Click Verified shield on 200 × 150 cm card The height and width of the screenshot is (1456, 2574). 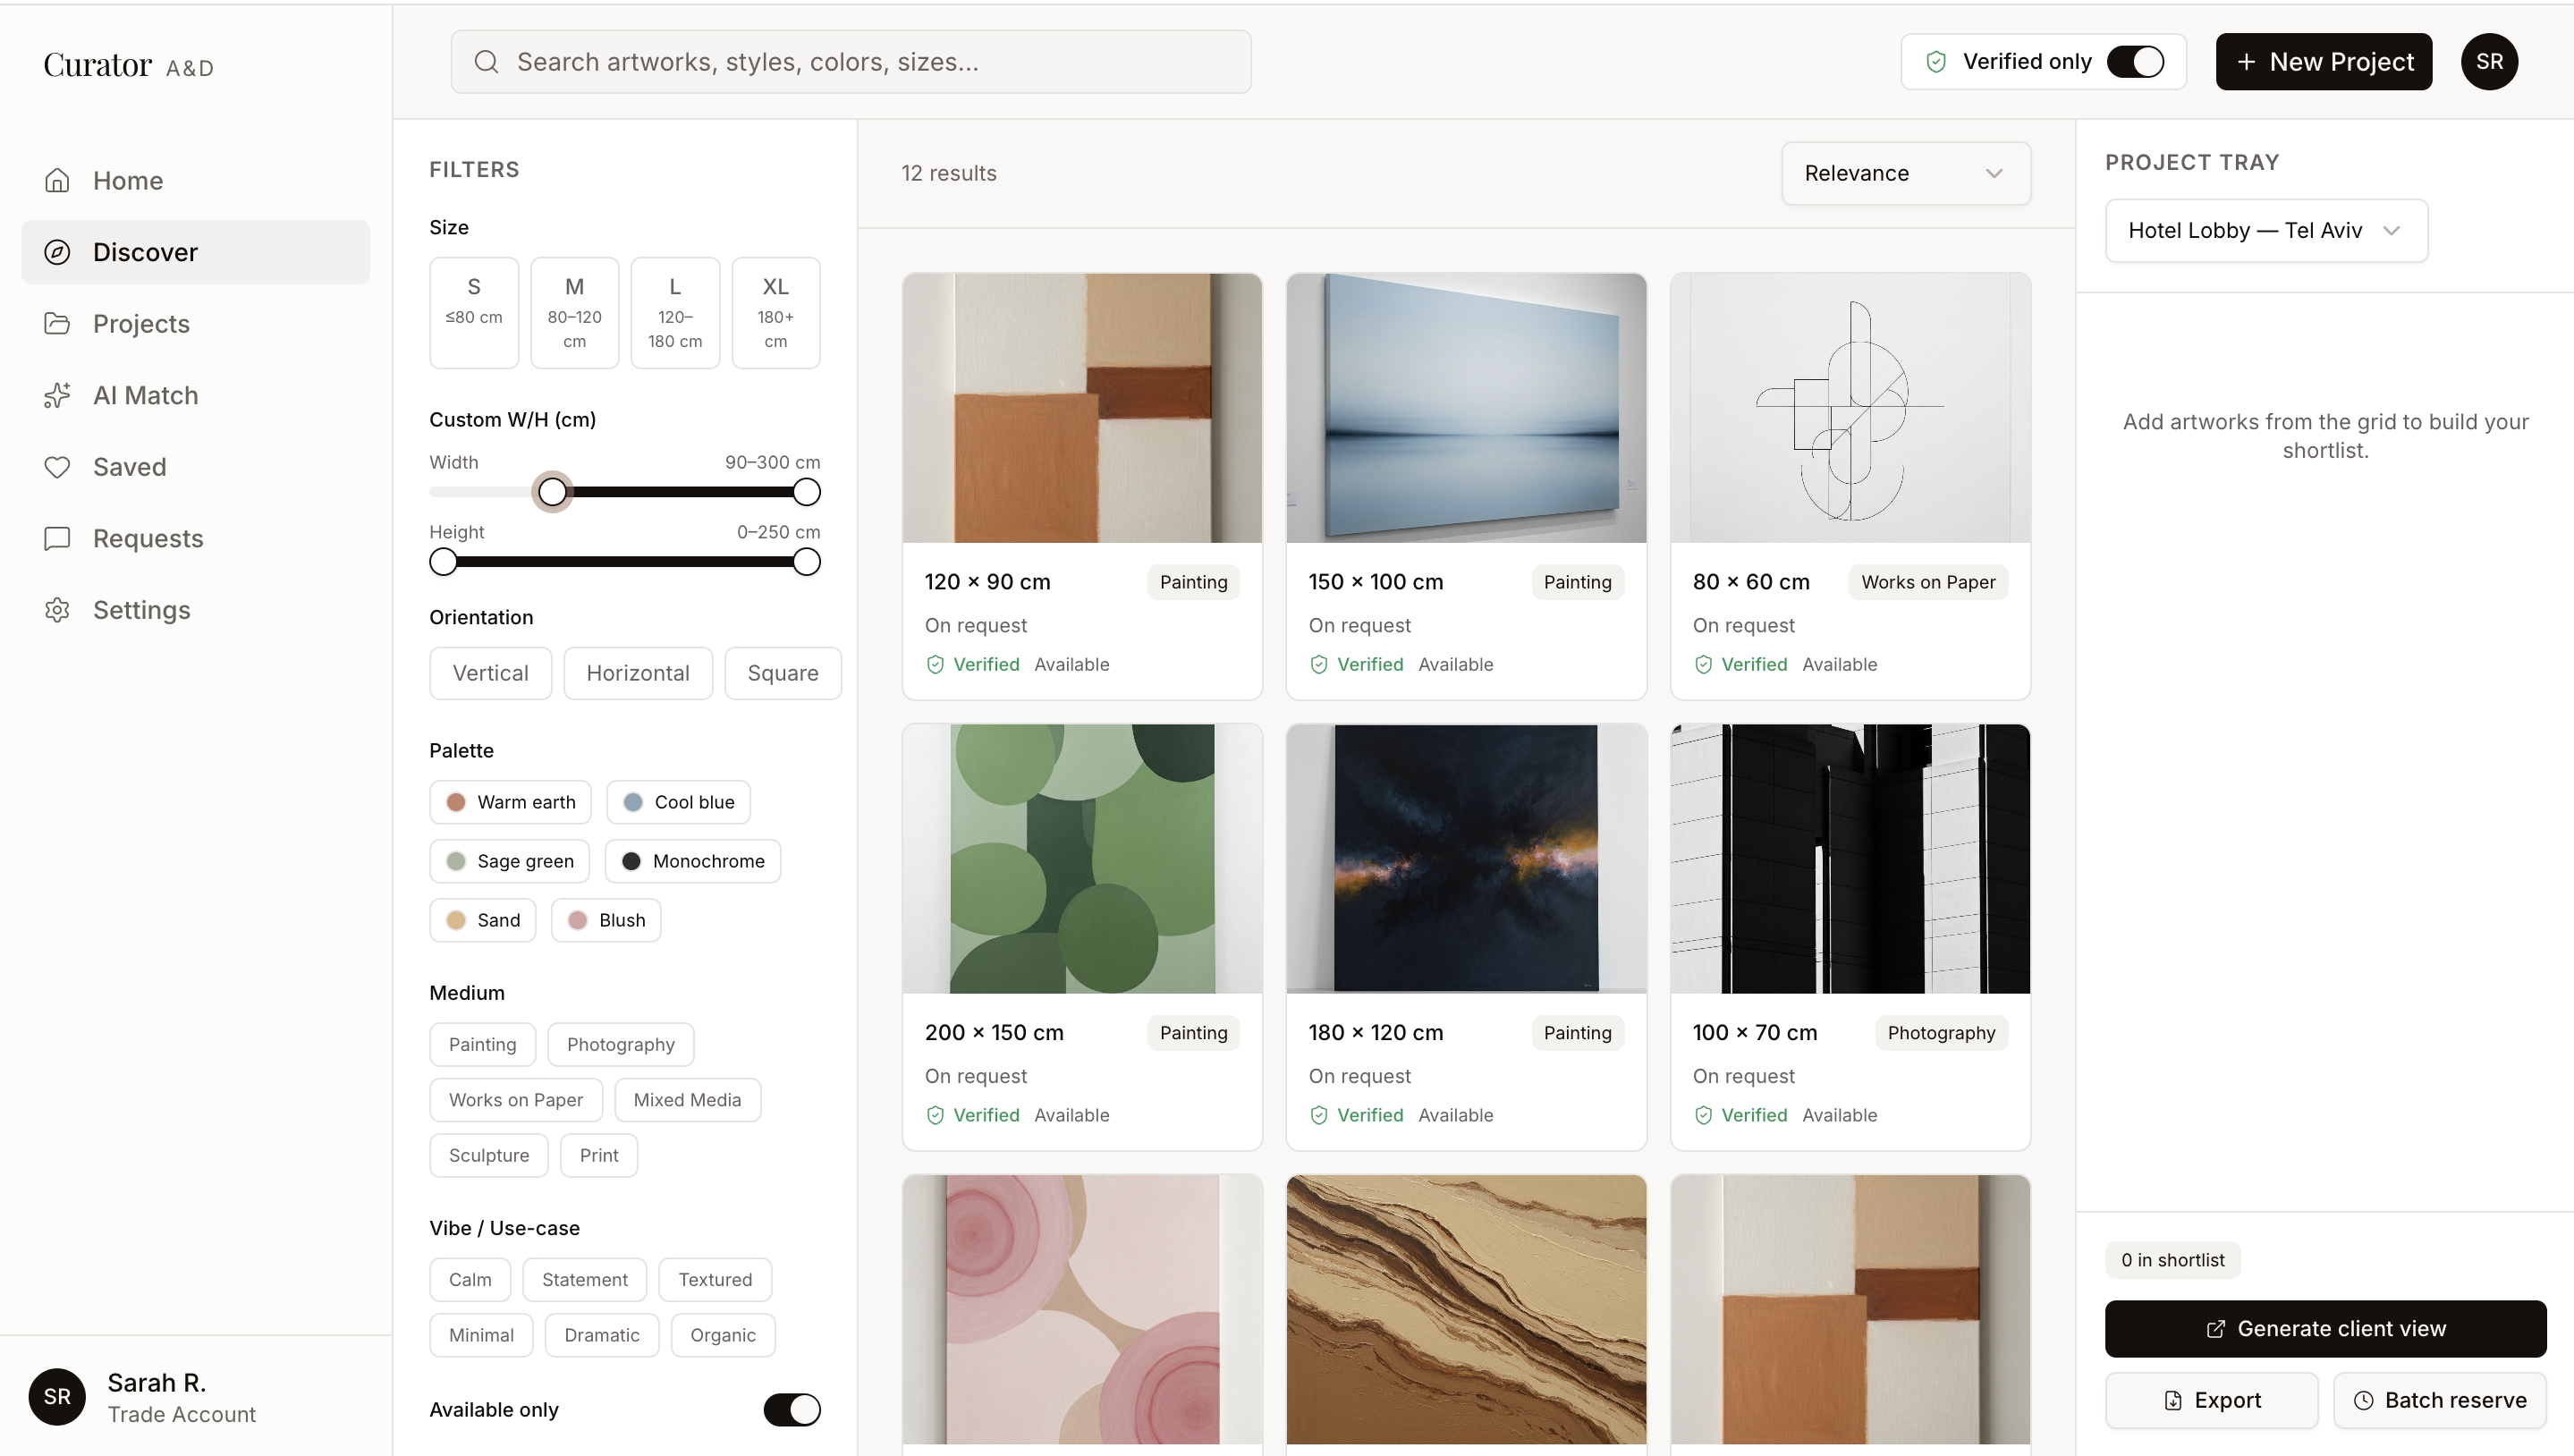click(x=935, y=1115)
